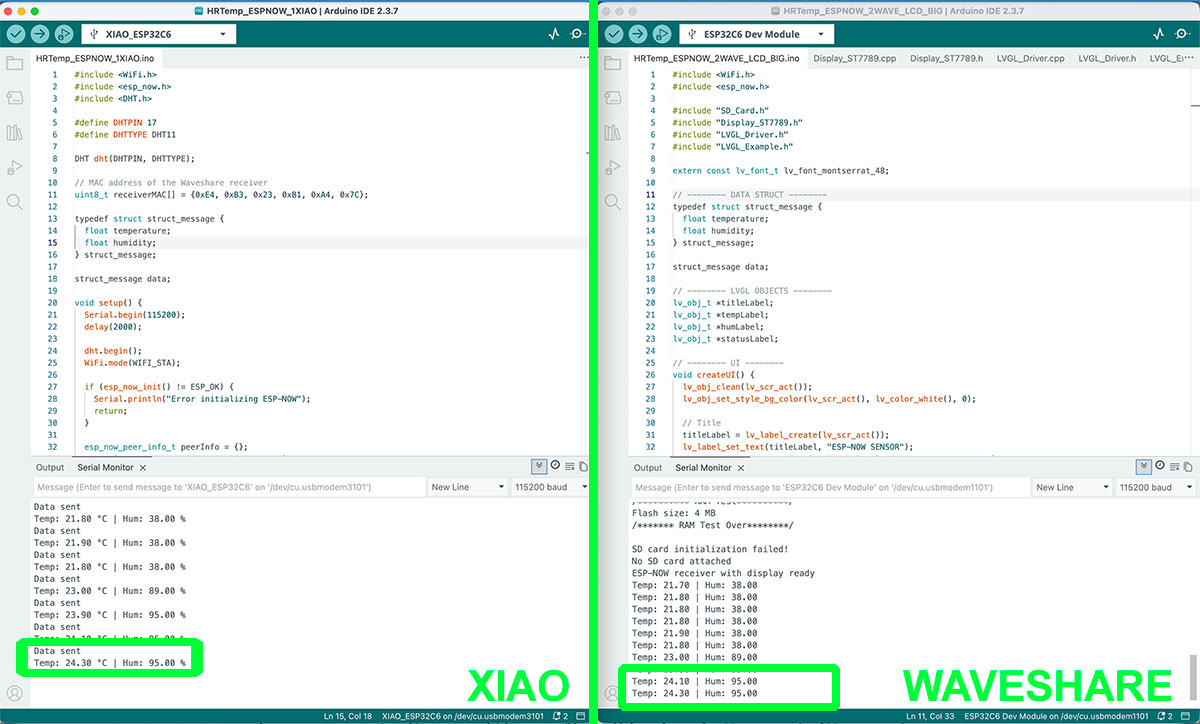The image size is (1200, 724).
Task: Click 'SD card initialization failed!' in right monitor
Action: coord(709,549)
